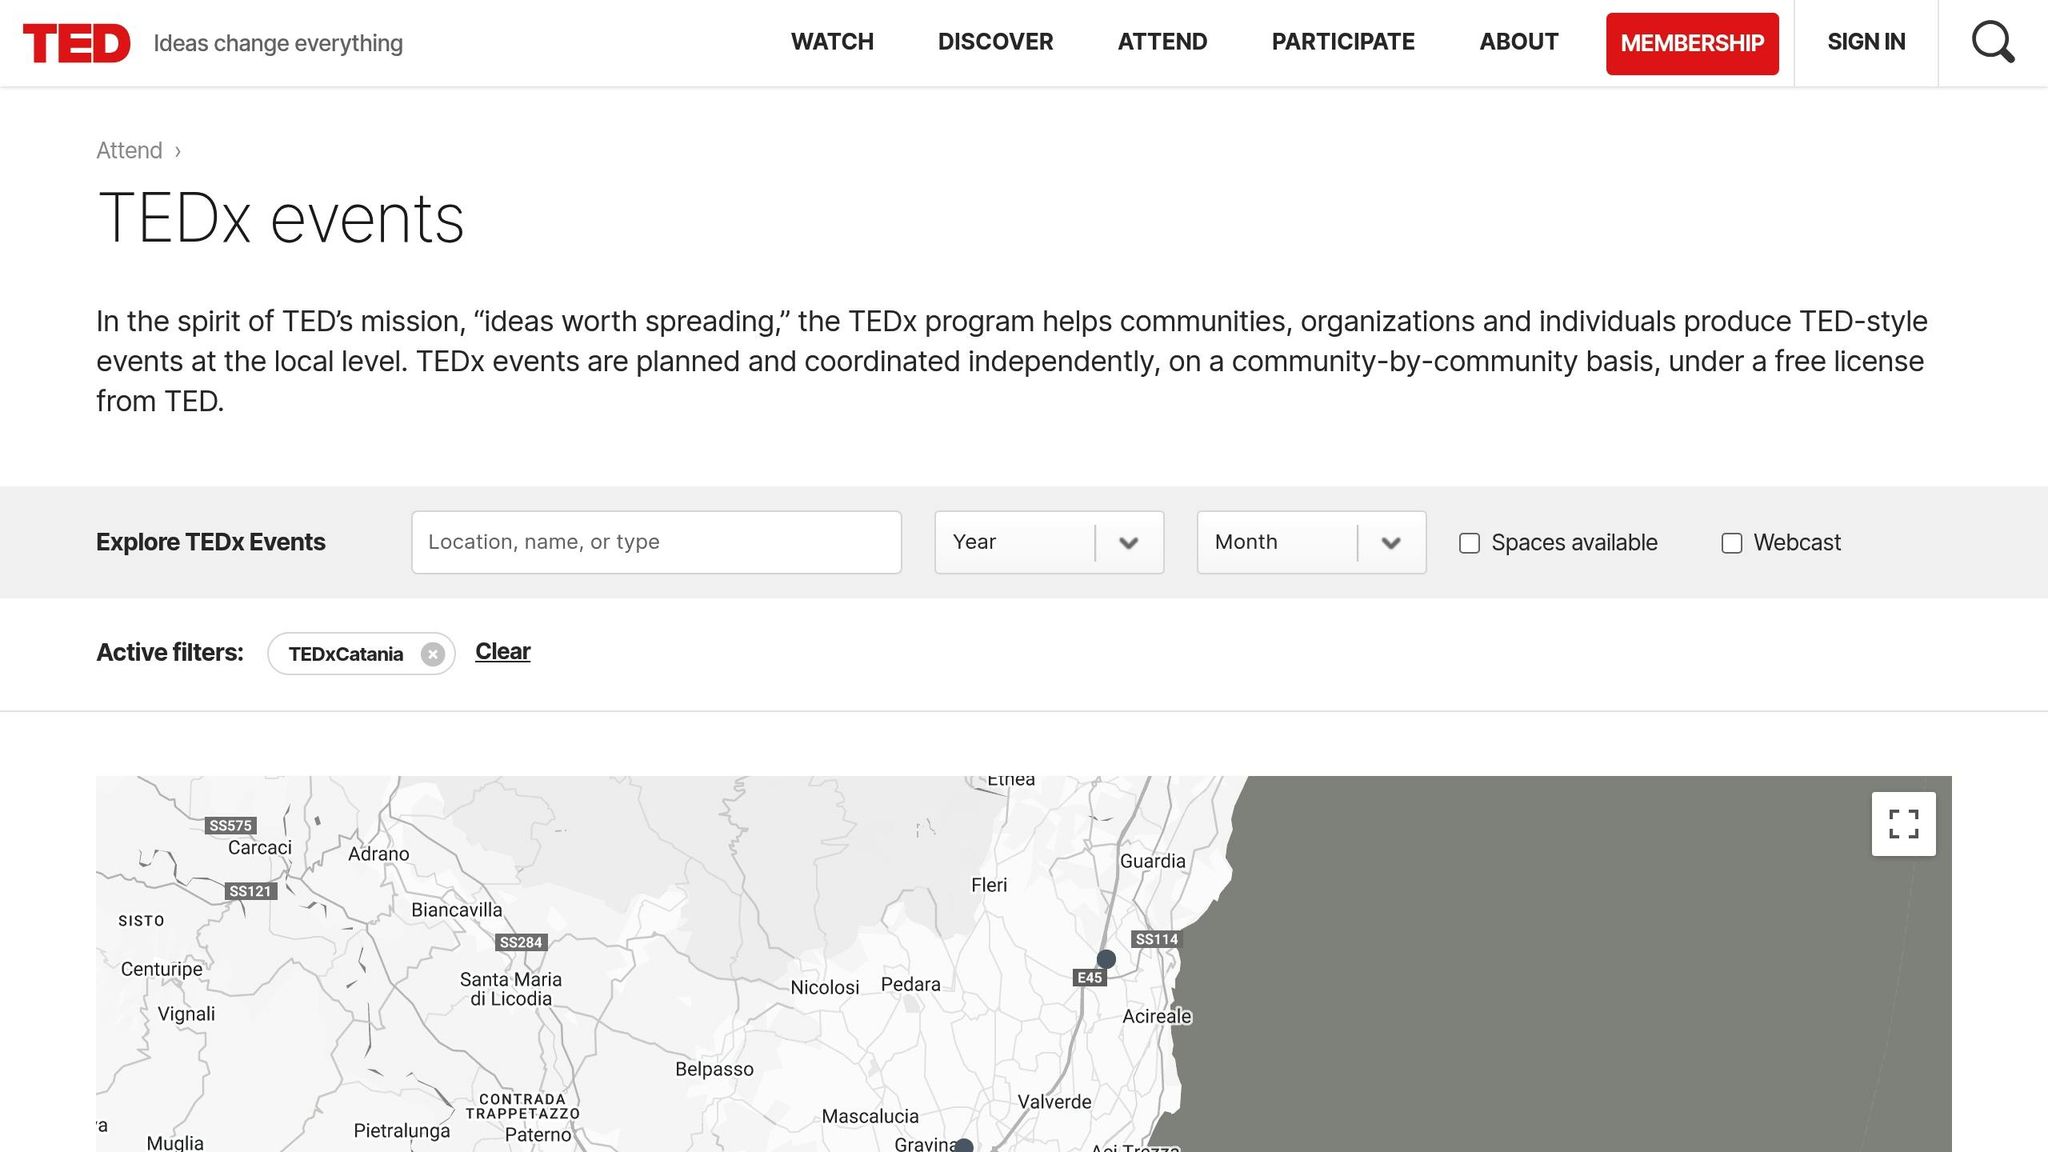Enable Spaces available checkbox
The height and width of the screenshot is (1152, 2048).
click(1469, 543)
